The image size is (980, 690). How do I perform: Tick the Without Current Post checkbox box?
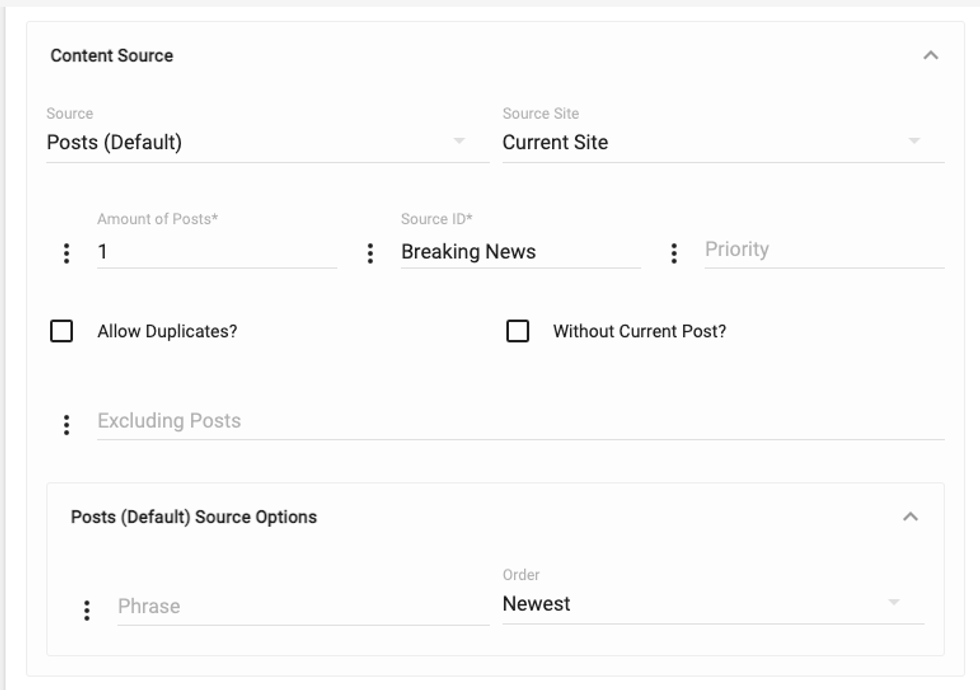[518, 331]
